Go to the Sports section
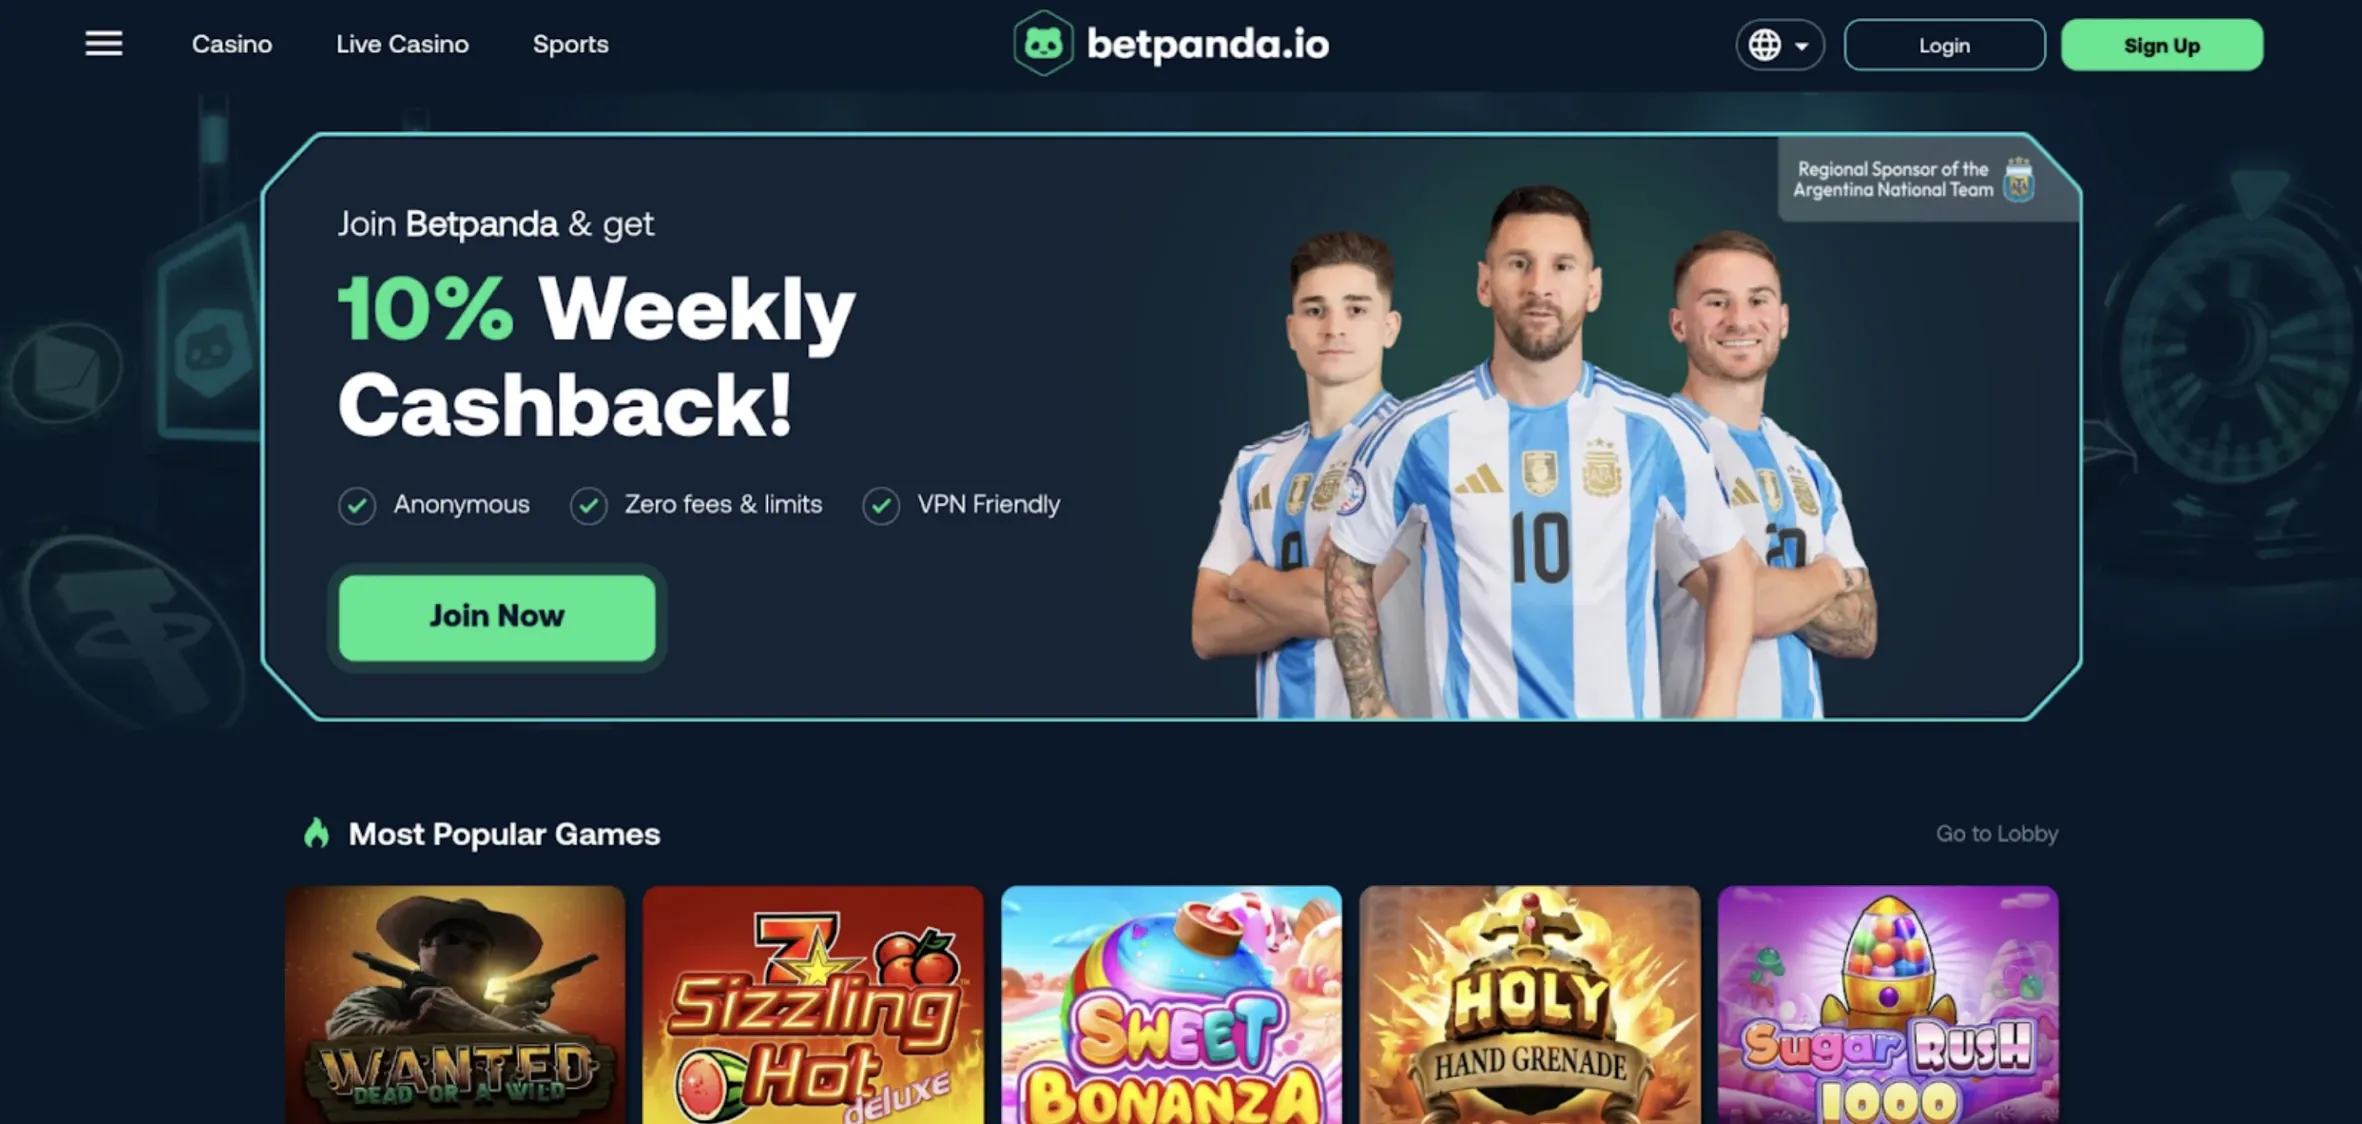 [570, 44]
